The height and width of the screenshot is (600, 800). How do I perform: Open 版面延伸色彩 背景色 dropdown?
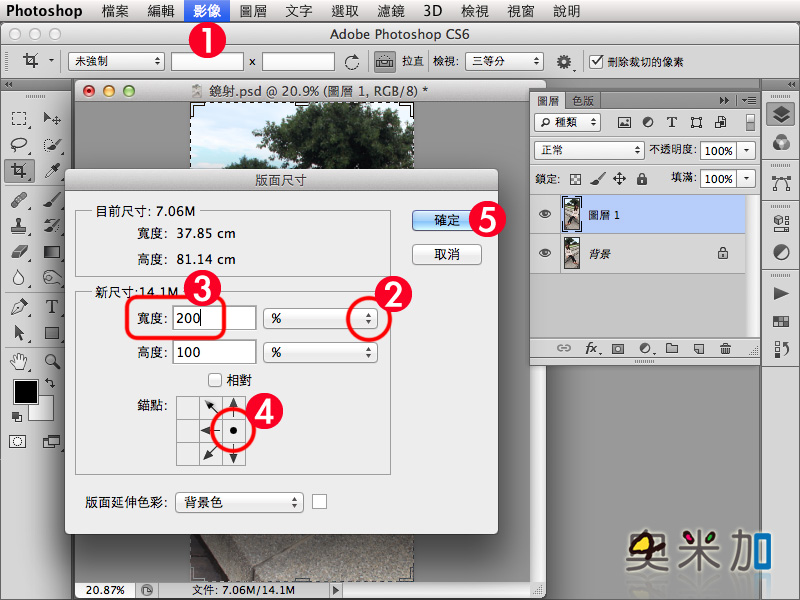point(239,502)
